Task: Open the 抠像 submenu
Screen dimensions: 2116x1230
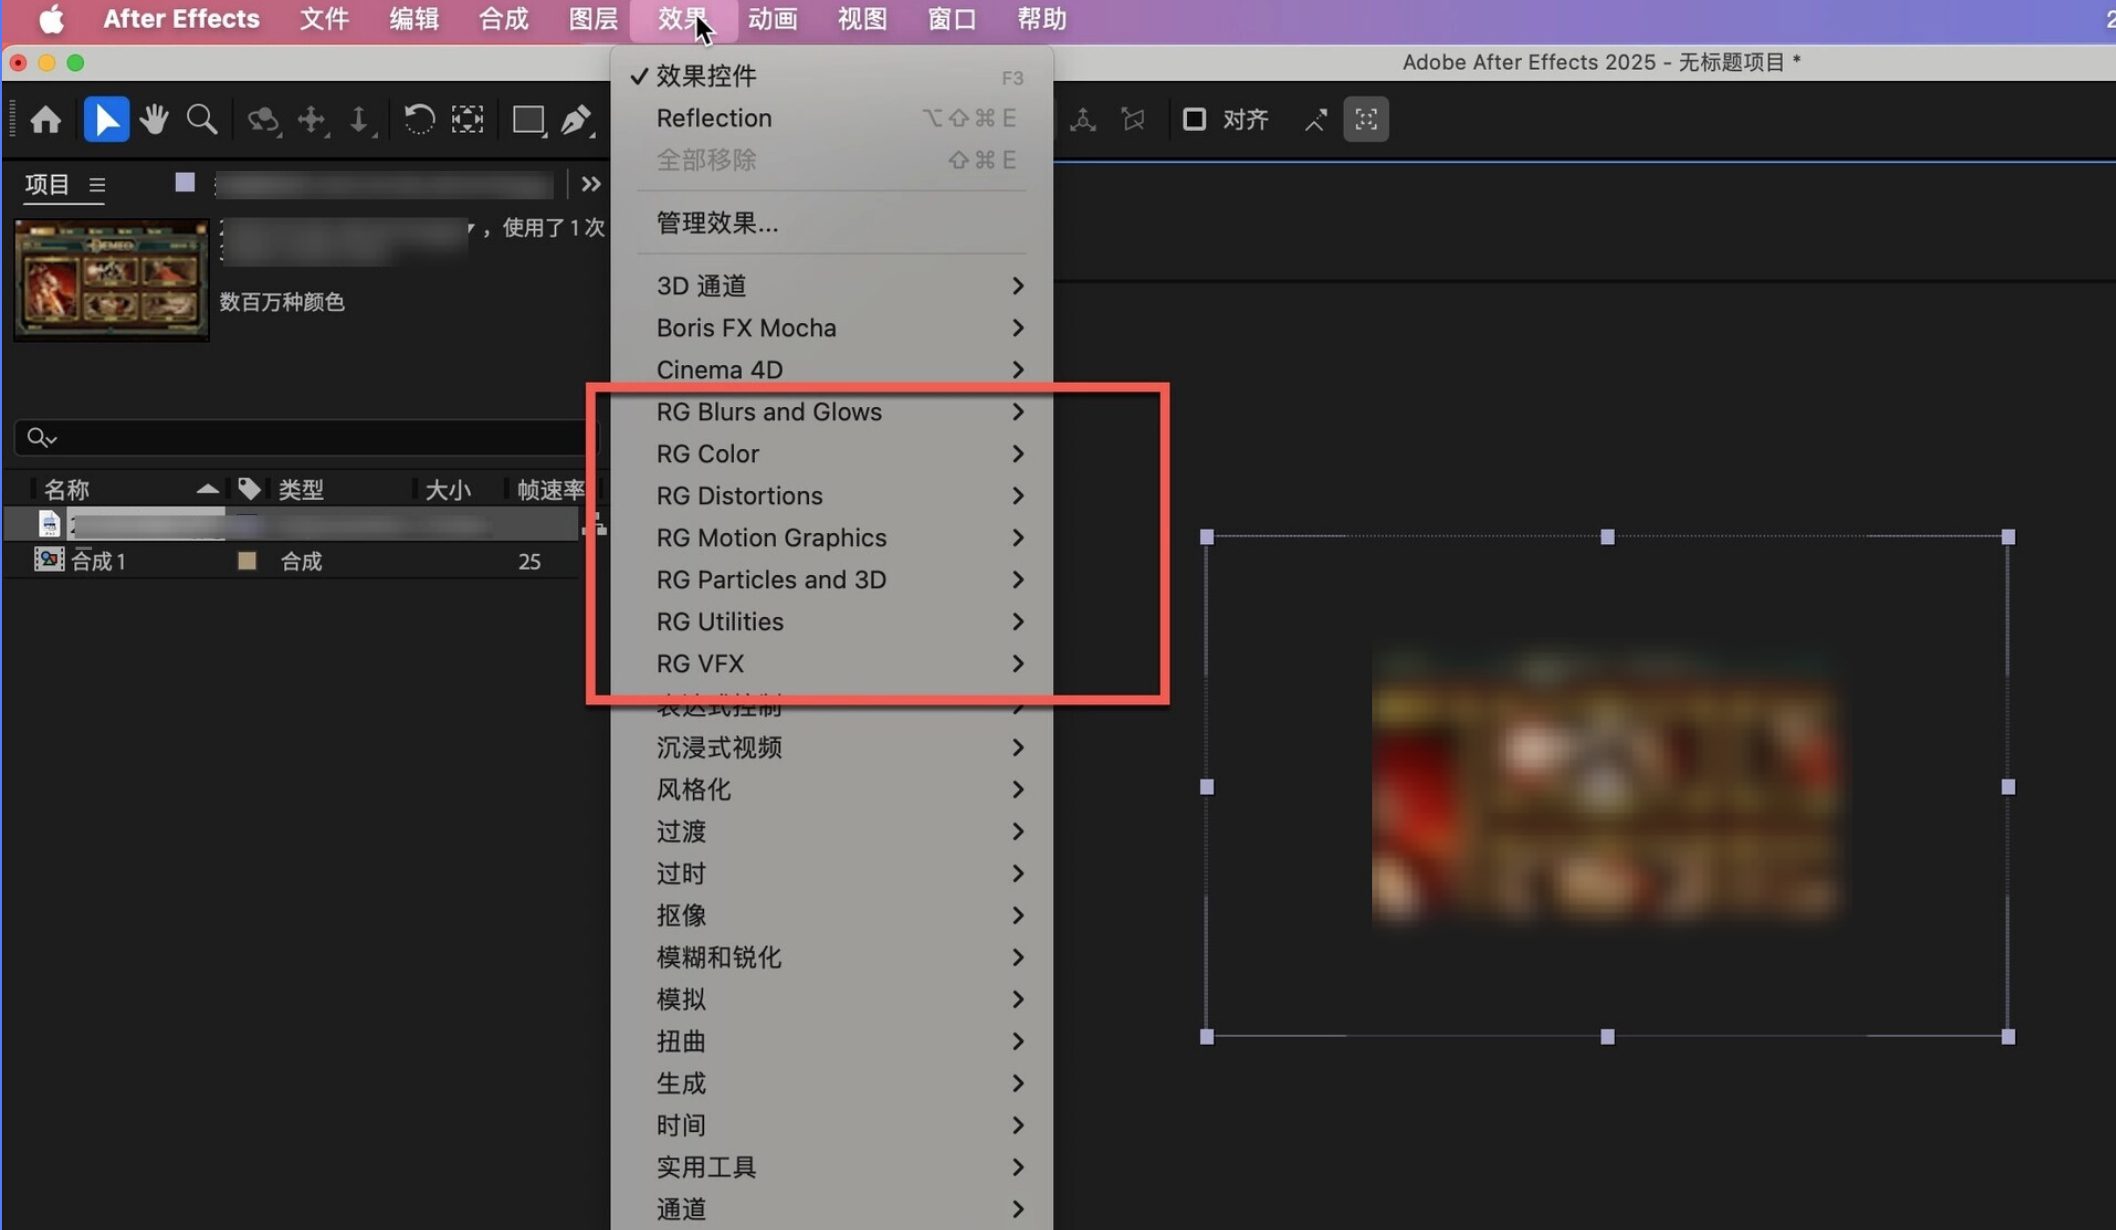Action: pyautogui.click(x=831, y=916)
